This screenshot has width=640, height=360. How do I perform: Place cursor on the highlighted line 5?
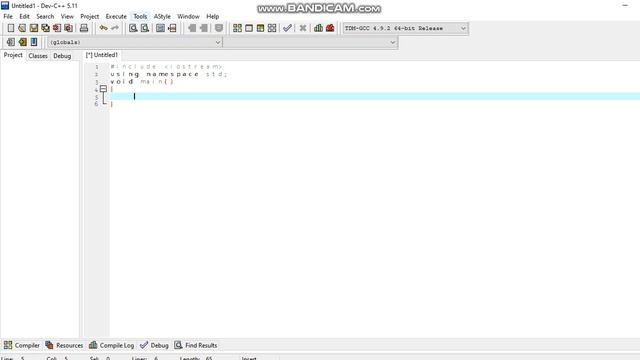pyautogui.click(x=375, y=96)
